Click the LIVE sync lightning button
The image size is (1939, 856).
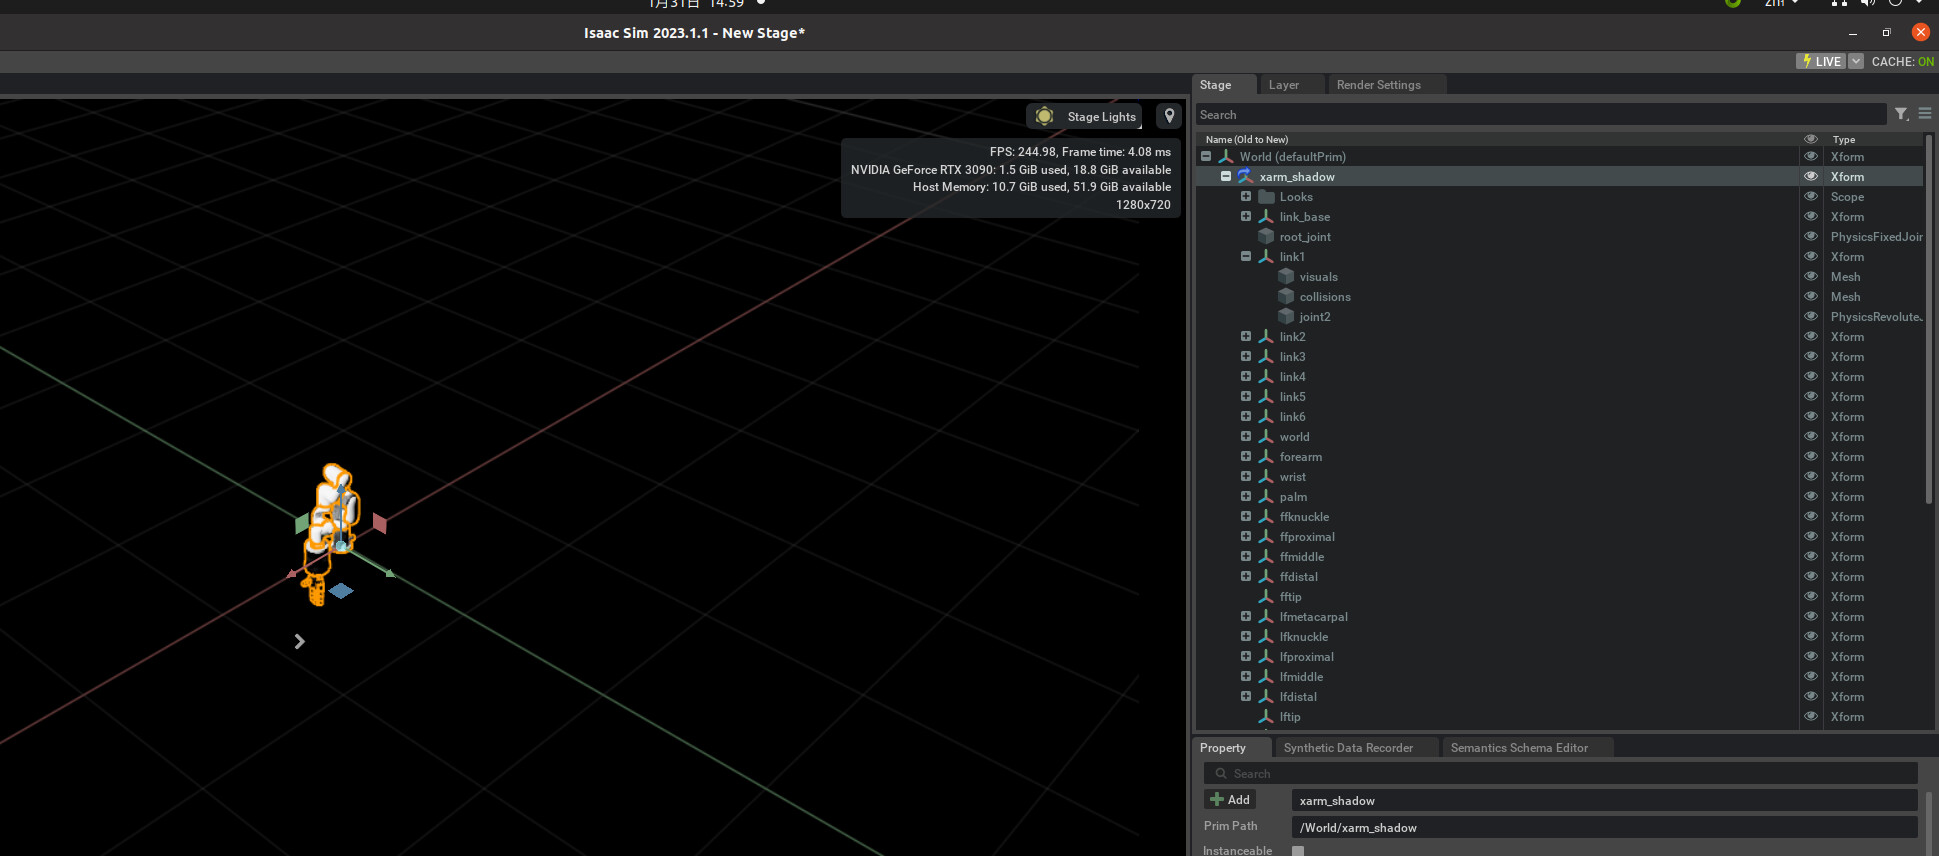click(1821, 61)
